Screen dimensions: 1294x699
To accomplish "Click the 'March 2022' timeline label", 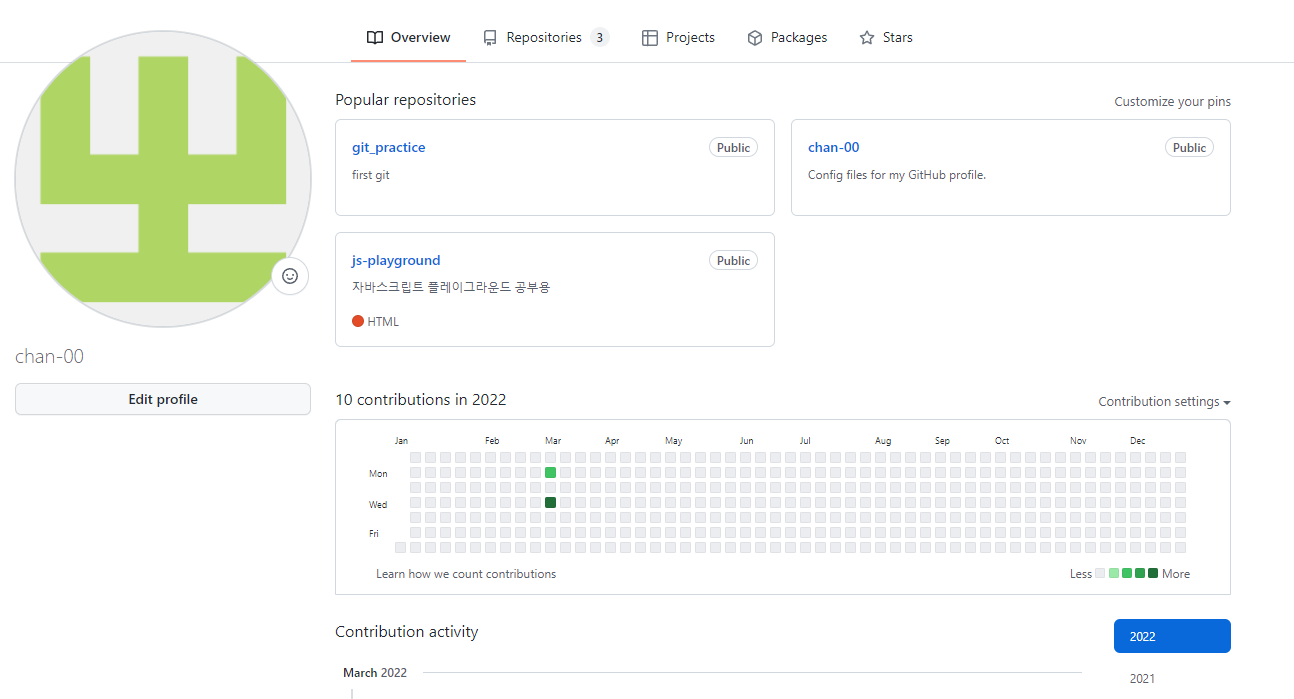I will 375,673.
